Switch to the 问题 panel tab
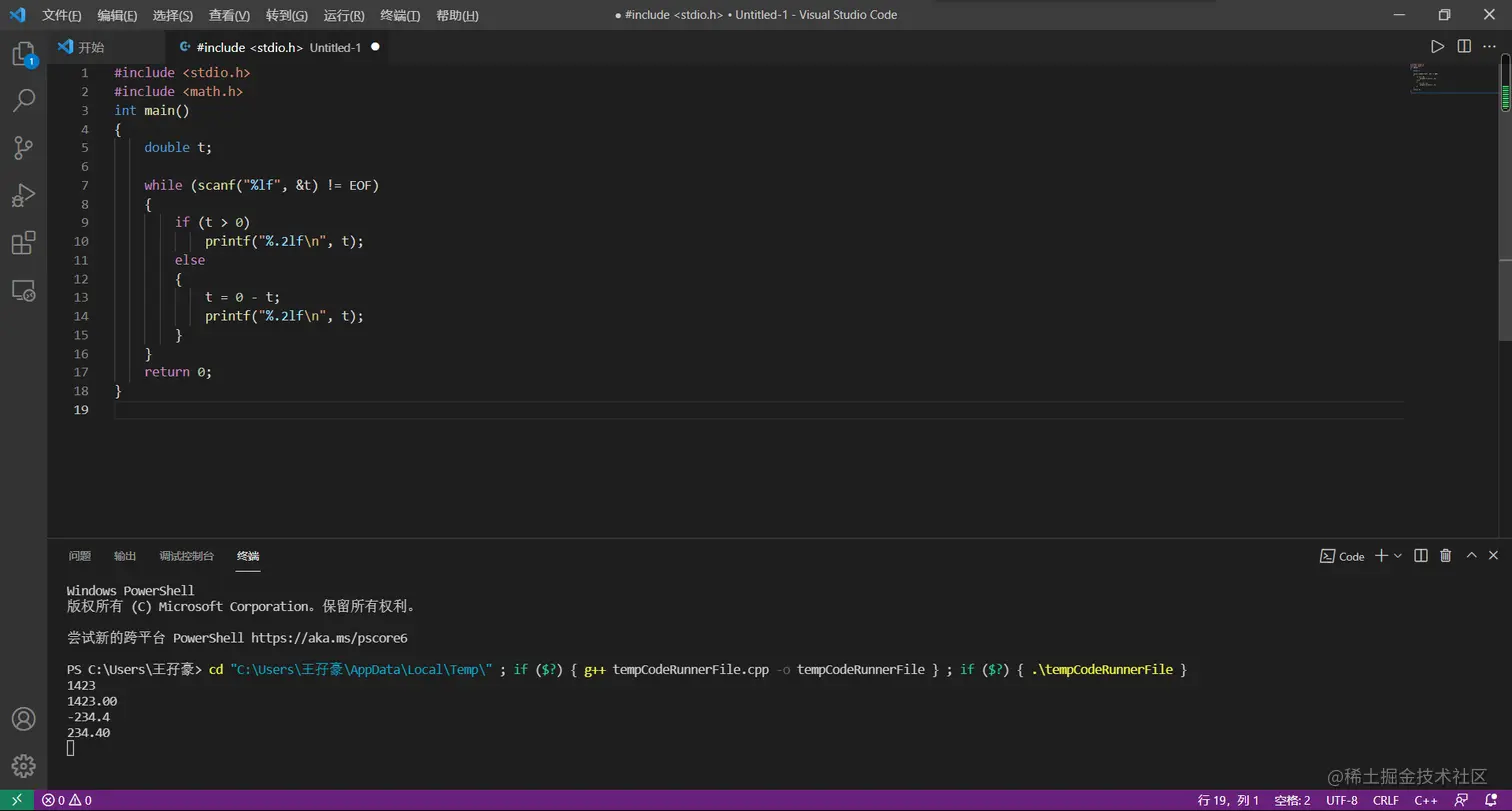The width and height of the screenshot is (1512, 811). pos(79,556)
